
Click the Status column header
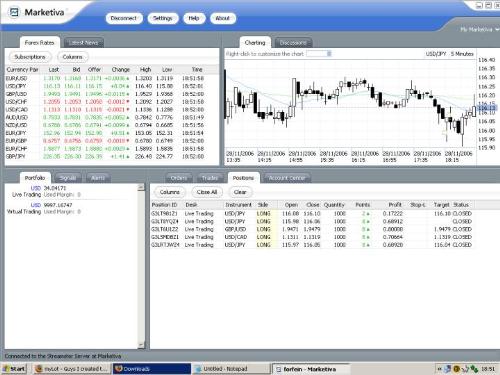coord(462,205)
